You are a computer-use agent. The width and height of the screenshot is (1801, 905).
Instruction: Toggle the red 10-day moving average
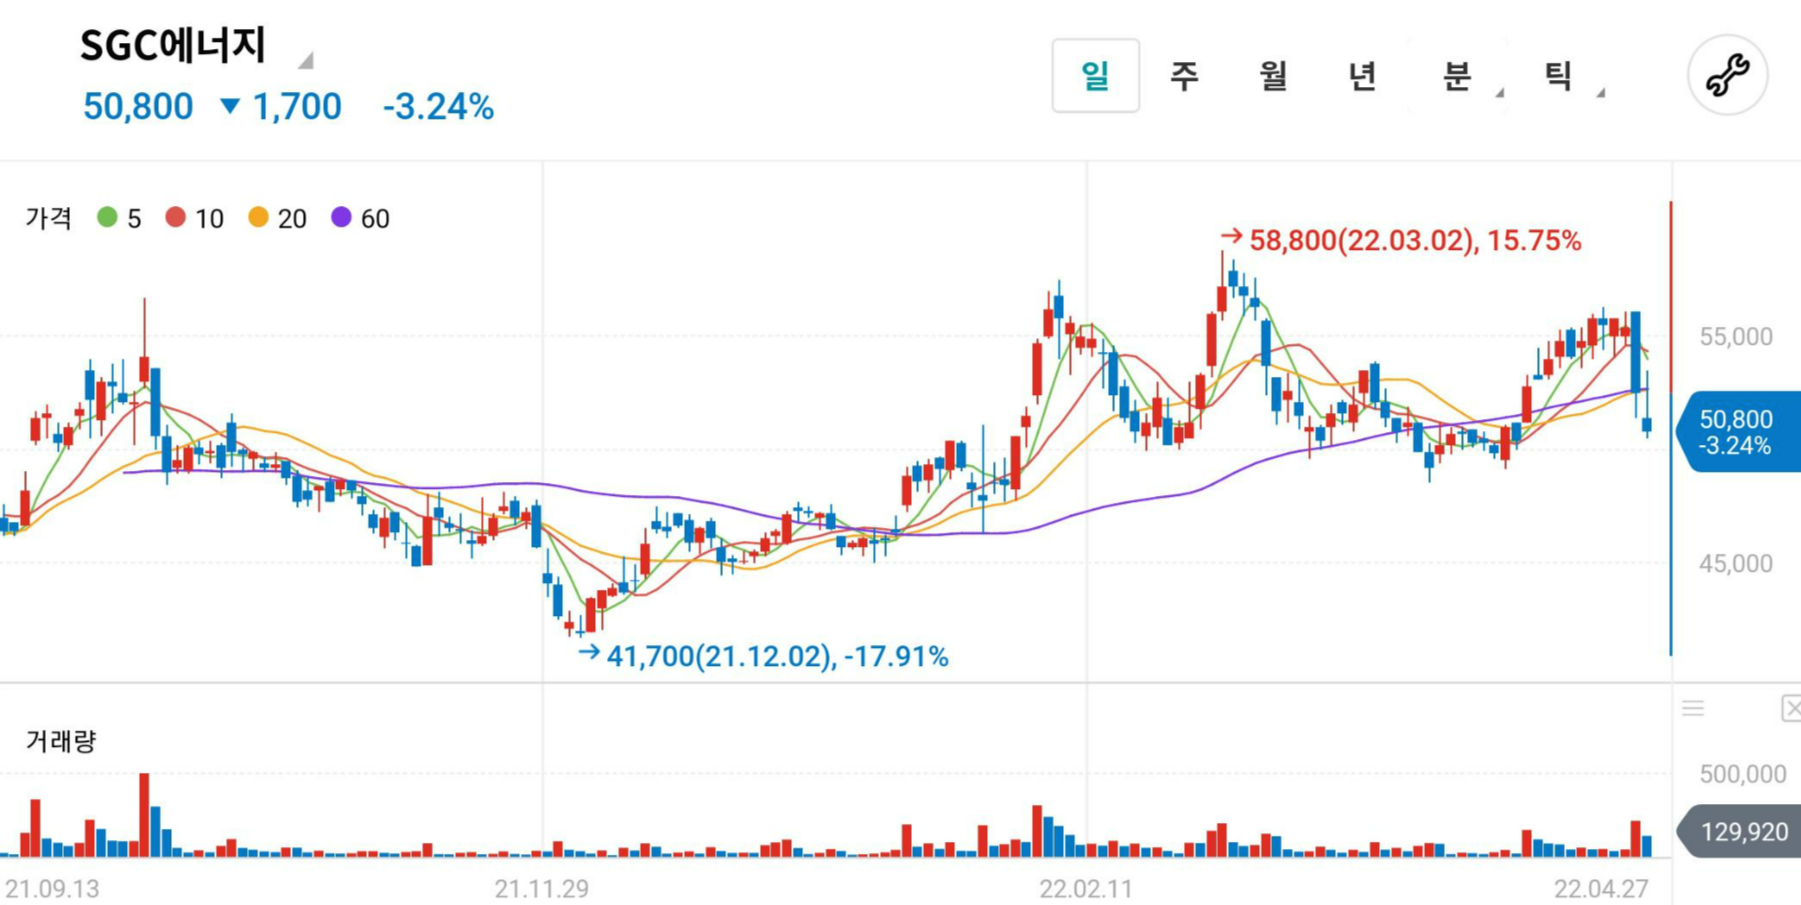point(195,218)
